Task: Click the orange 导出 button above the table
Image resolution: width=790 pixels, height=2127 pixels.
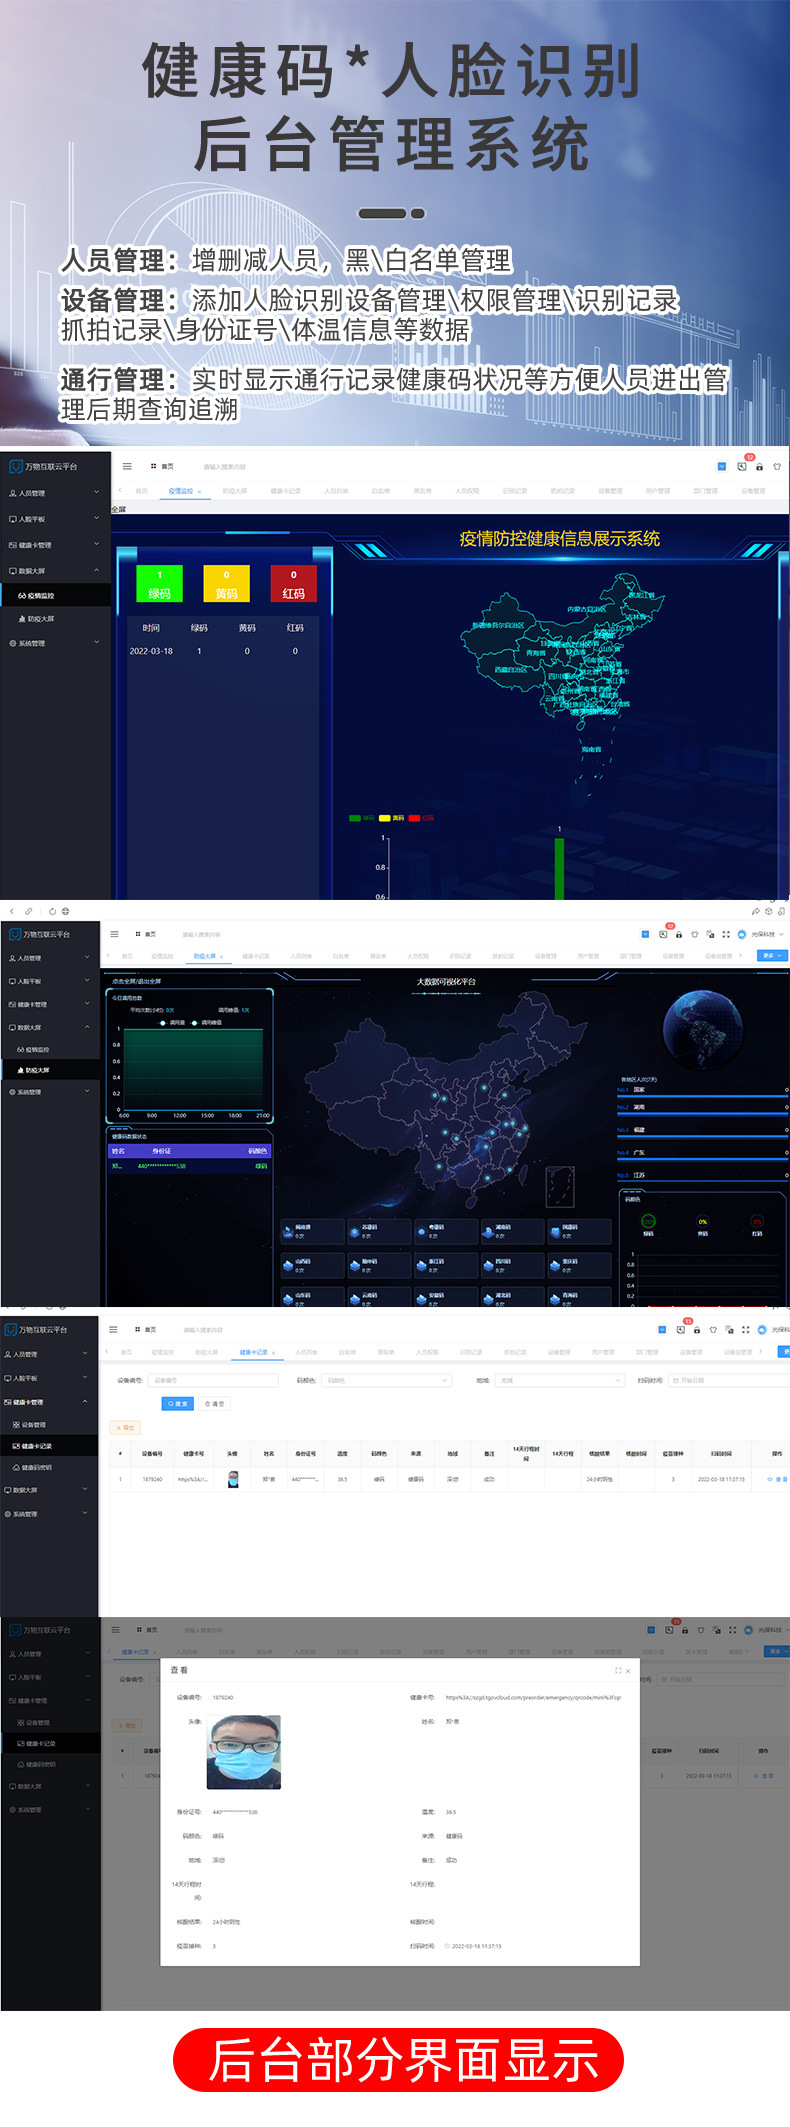Action: (x=126, y=1428)
